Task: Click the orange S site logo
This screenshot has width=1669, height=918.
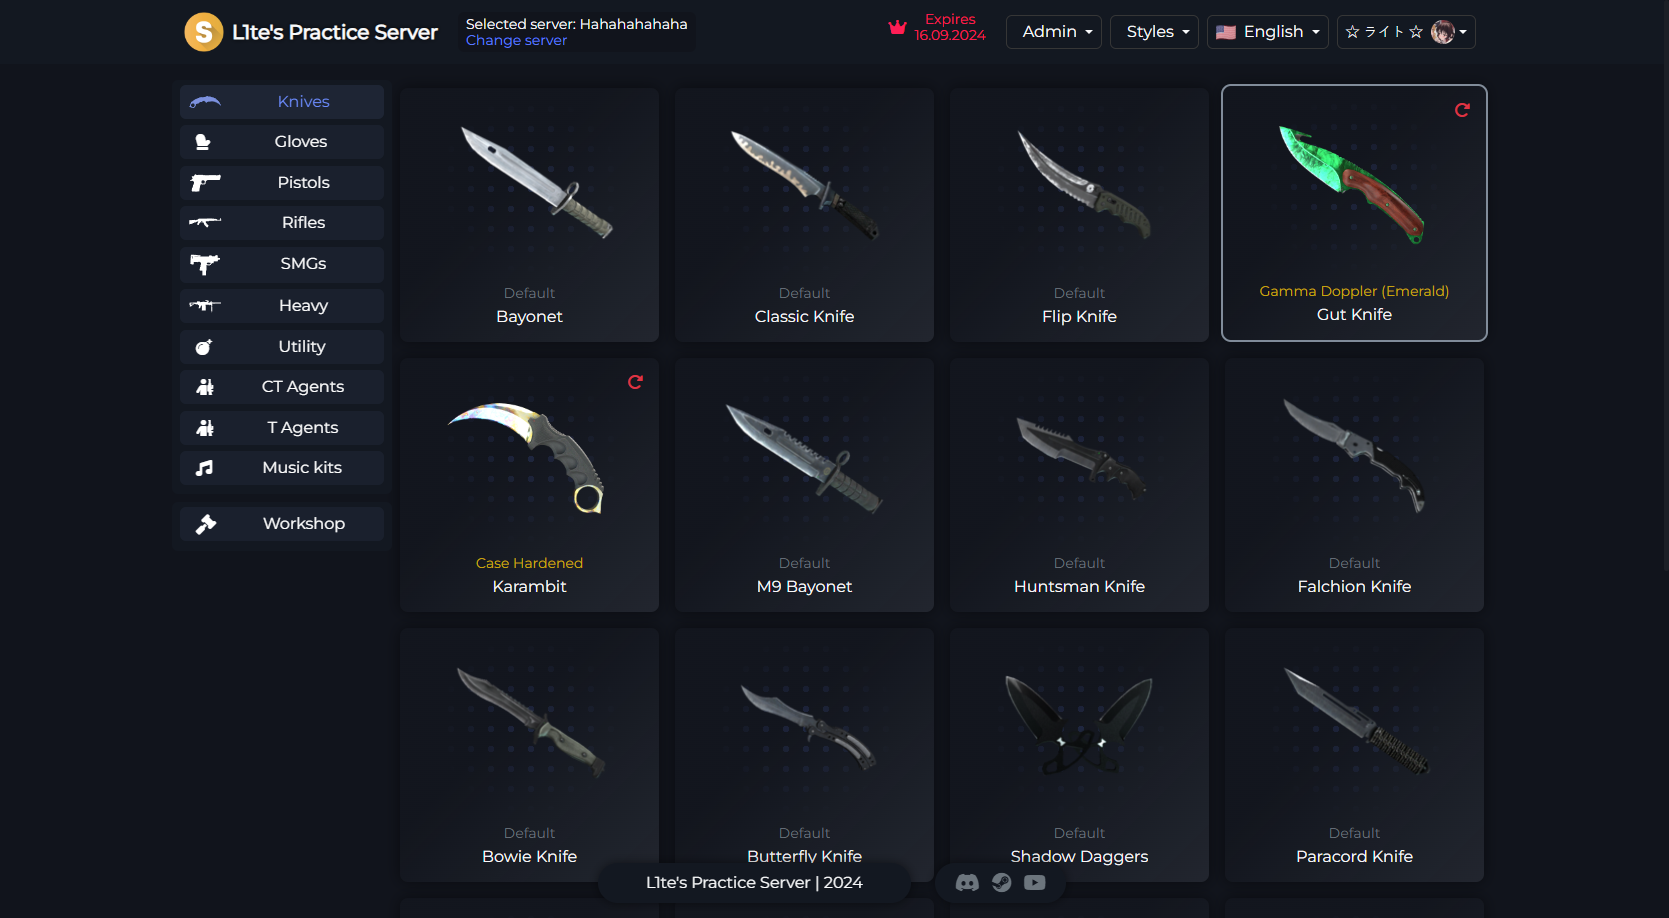Action: pyautogui.click(x=203, y=32)
